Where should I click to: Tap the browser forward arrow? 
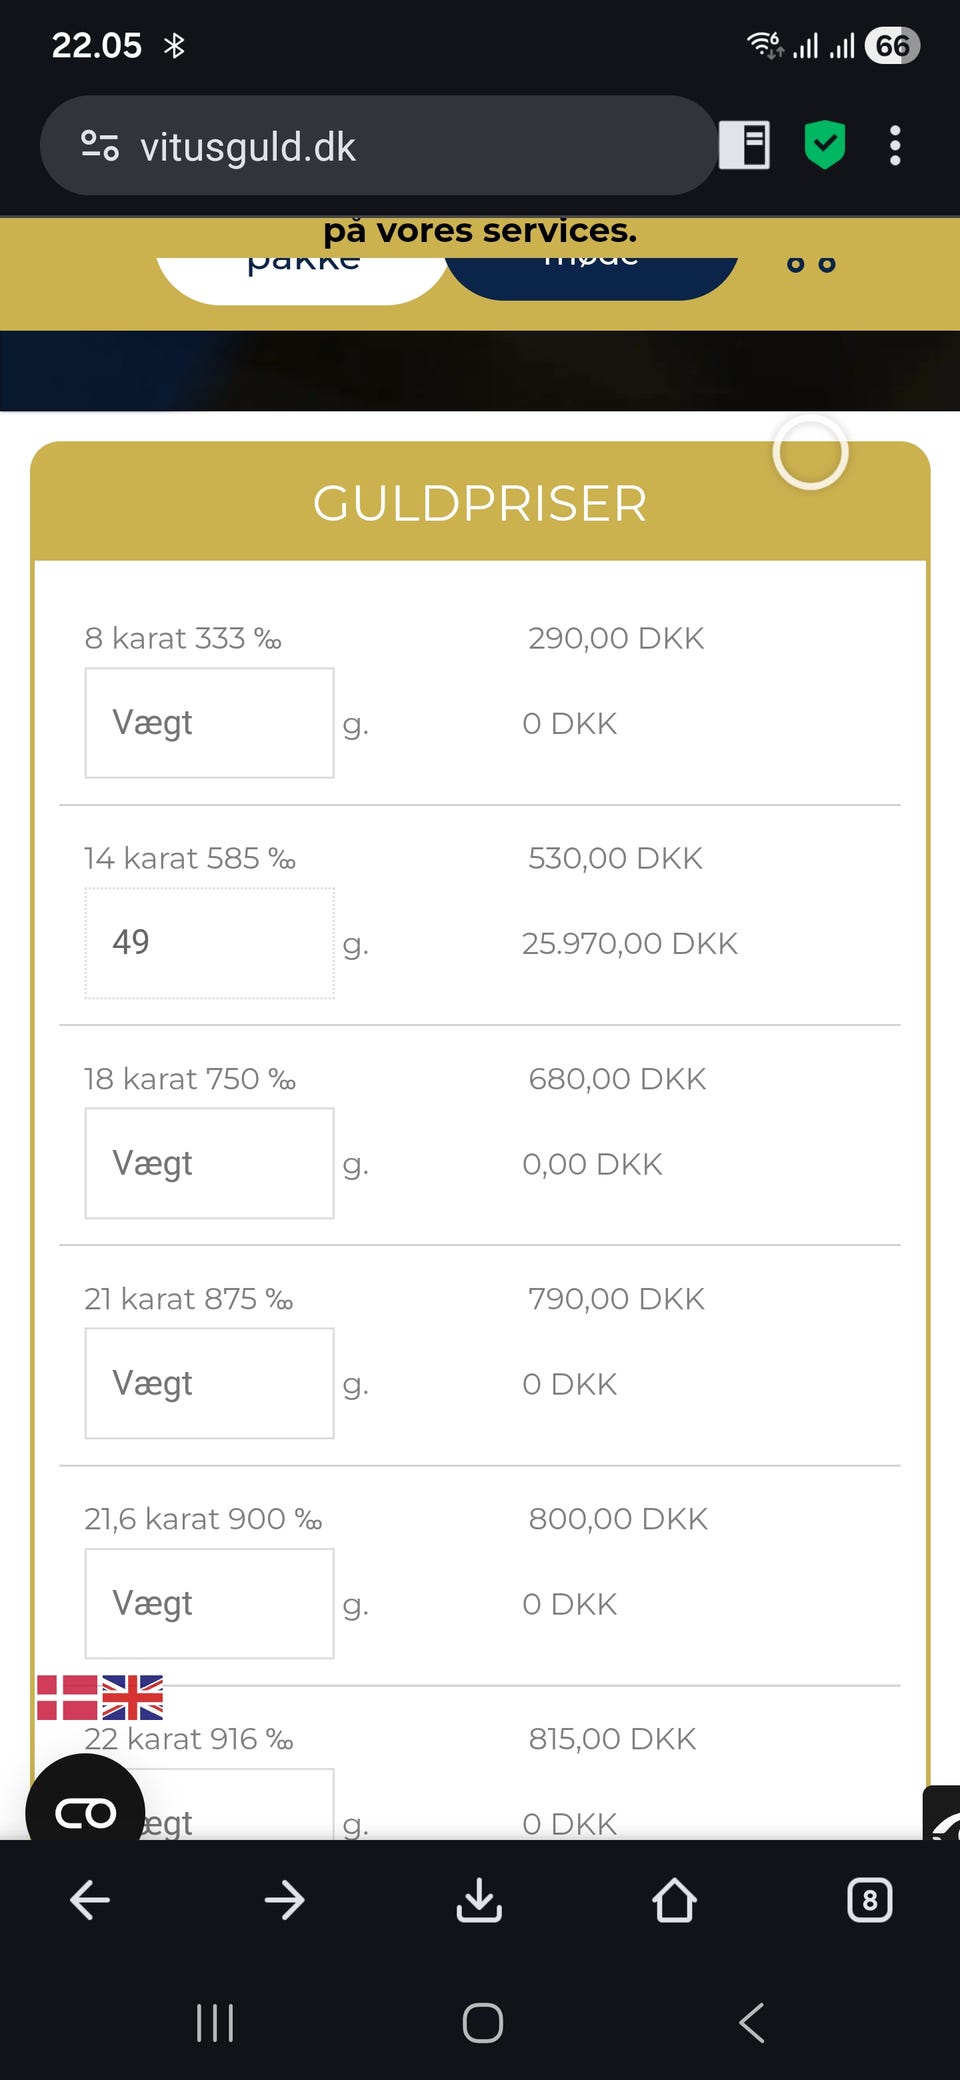pos(285,1900)
